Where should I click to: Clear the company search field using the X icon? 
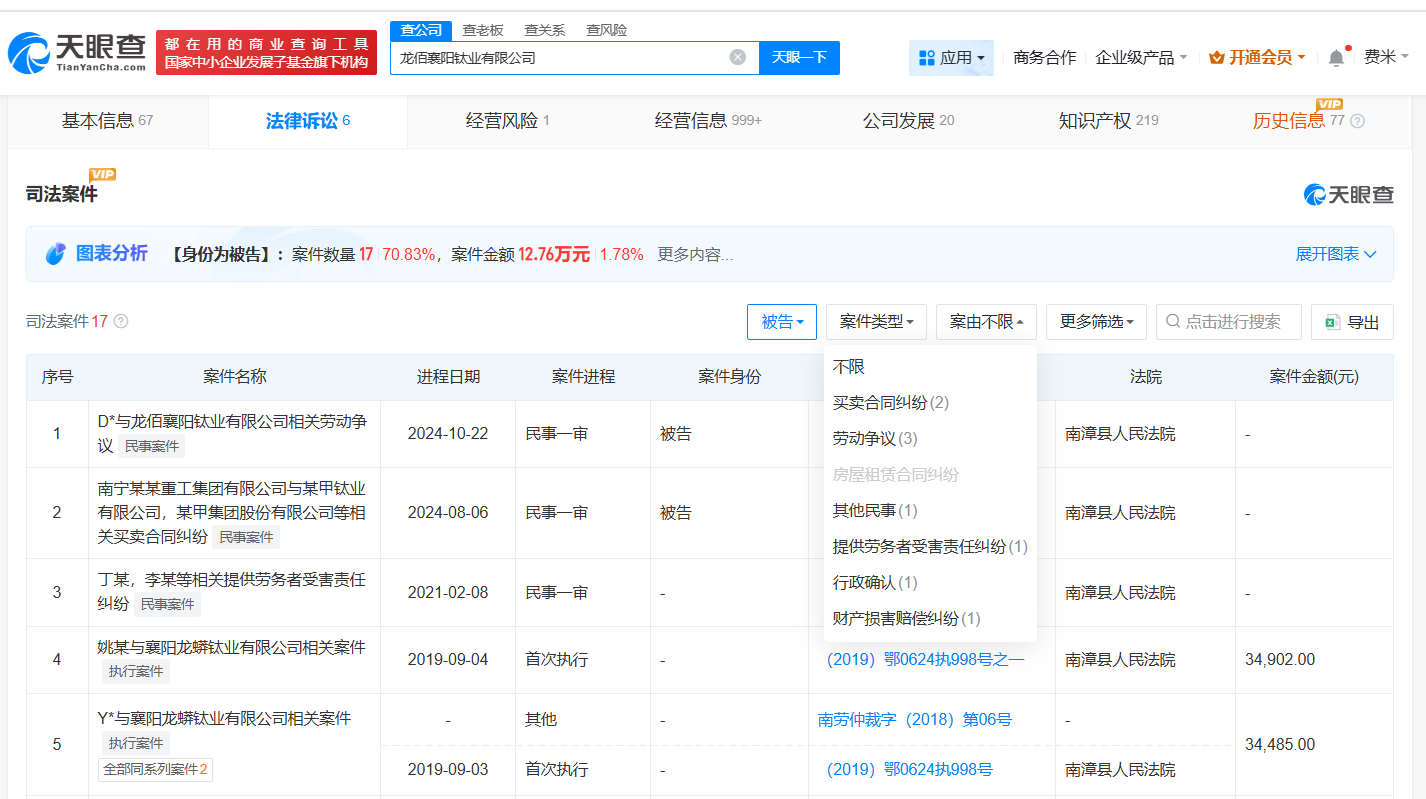click(x=739, y=58)
